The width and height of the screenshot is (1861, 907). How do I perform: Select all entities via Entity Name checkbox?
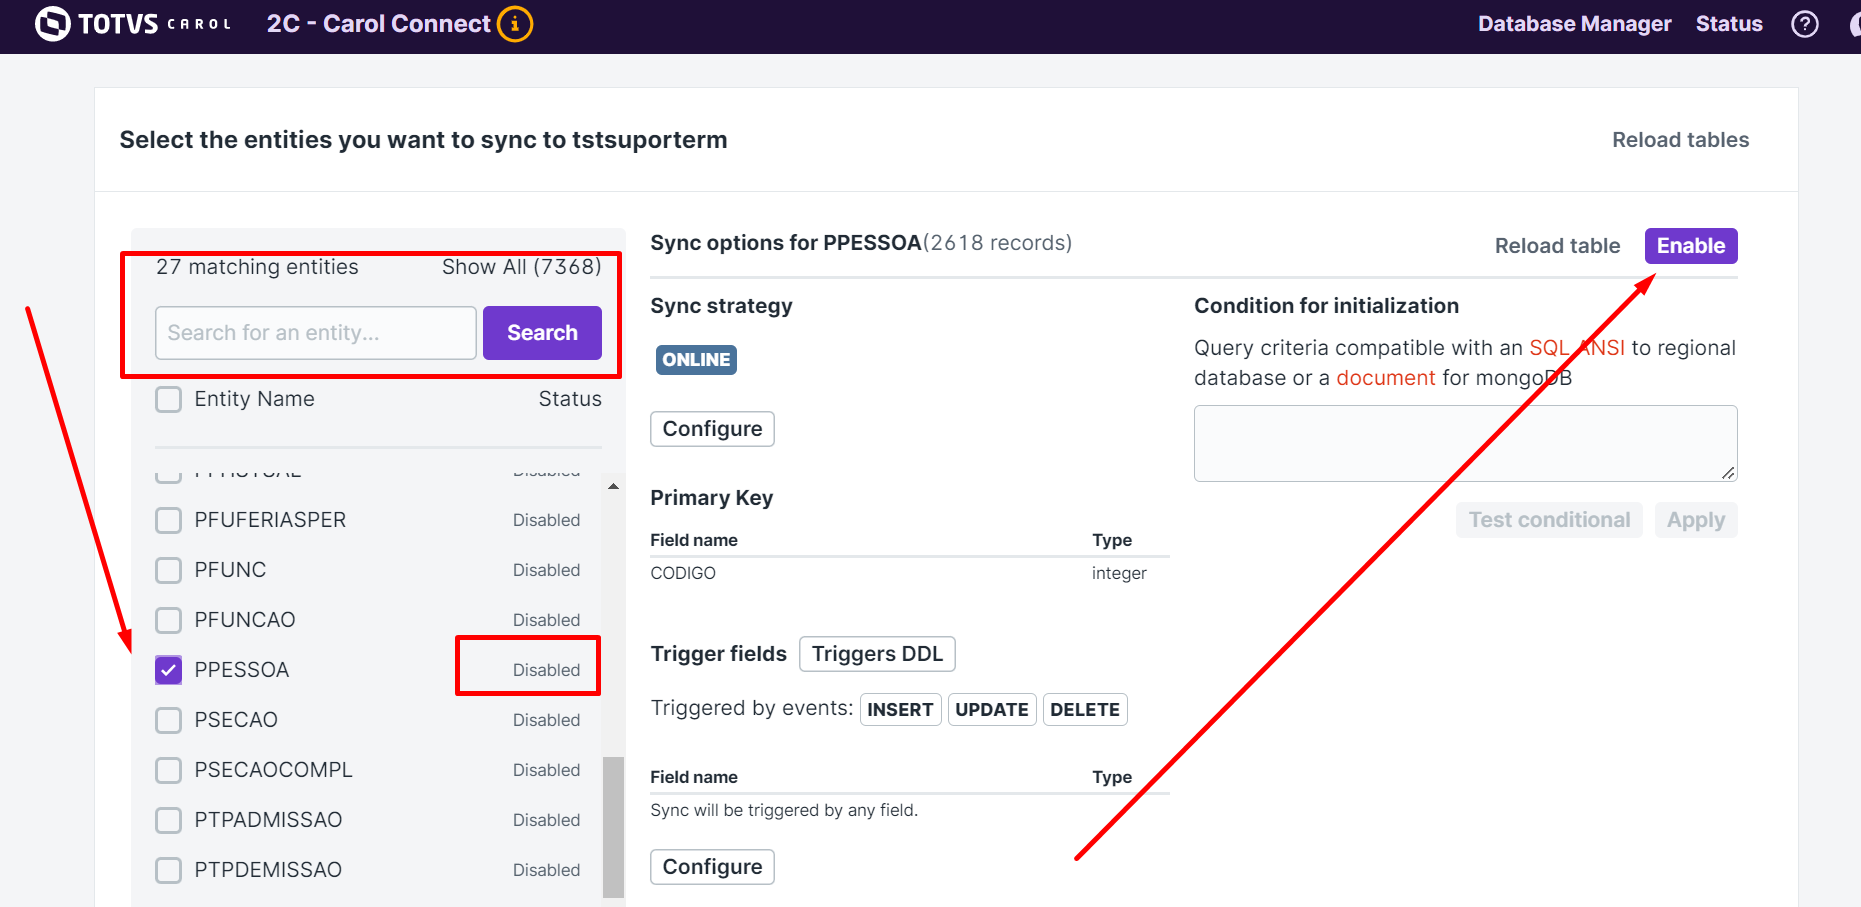click(168, 398)
